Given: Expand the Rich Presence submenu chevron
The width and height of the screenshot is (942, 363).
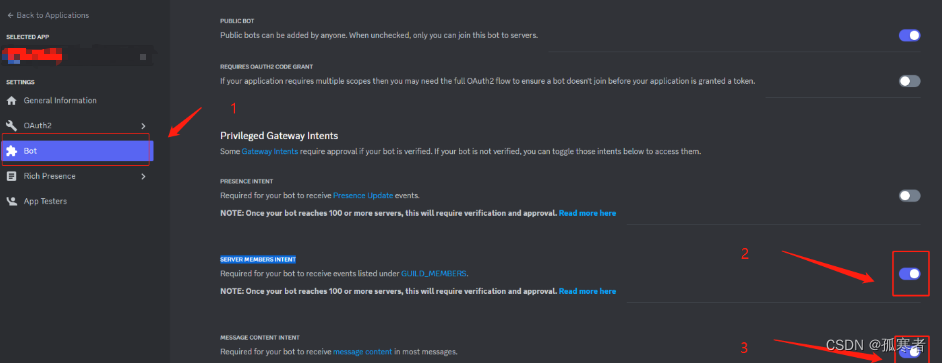Looking at the screenshot, I should pos(143,176).
